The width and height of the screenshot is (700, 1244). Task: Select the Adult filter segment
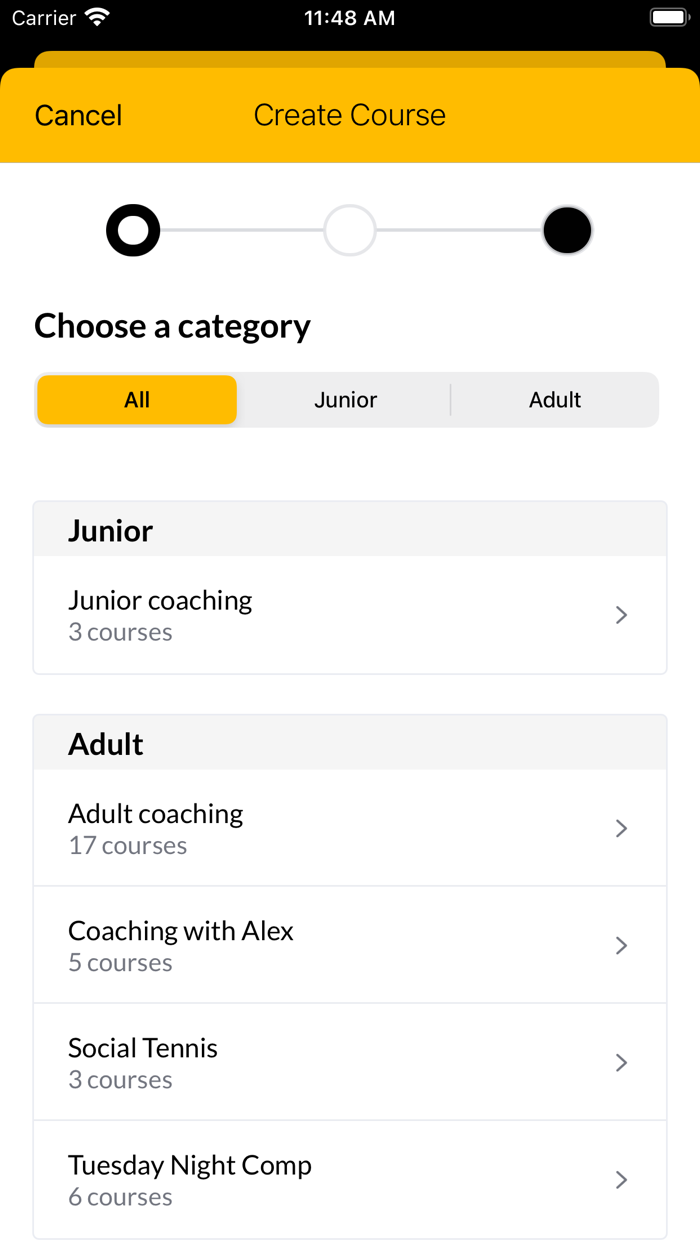[x=554, y=399]
